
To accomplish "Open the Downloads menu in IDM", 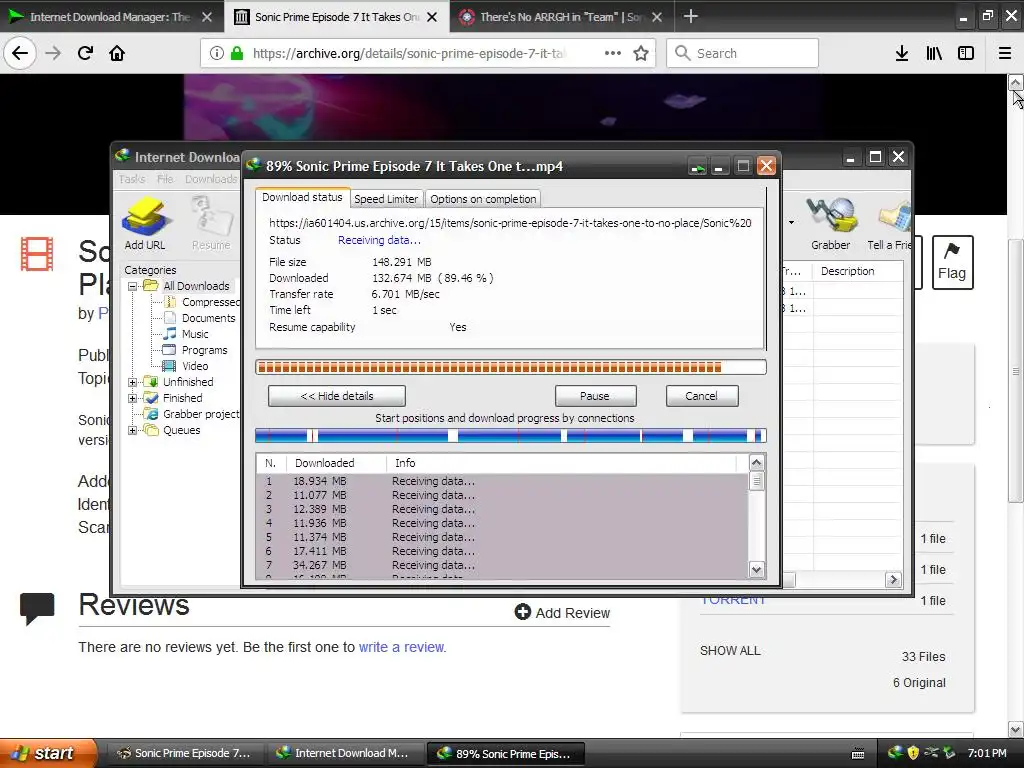I will tap(211, 179).
